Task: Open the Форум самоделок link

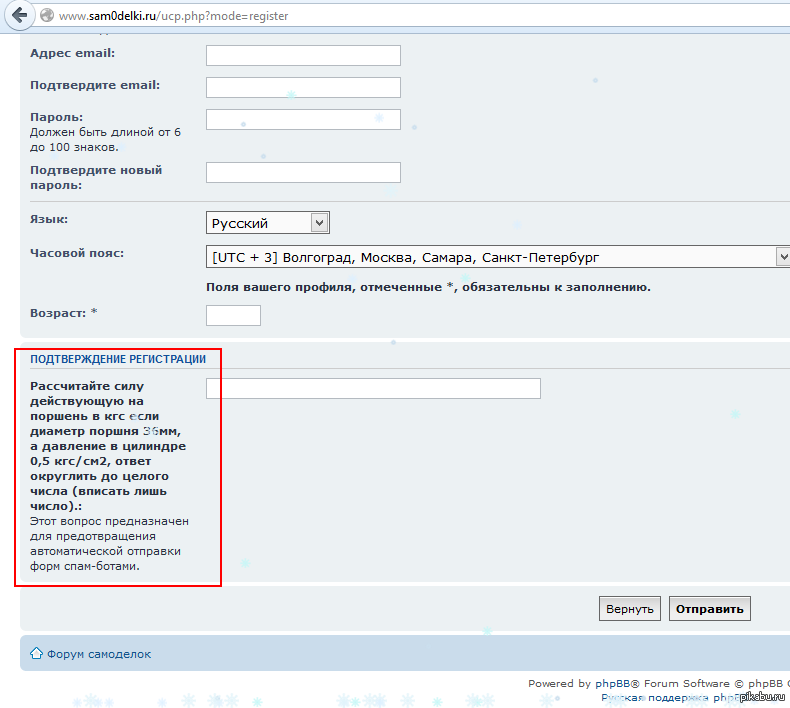Action: coord(99,654)
